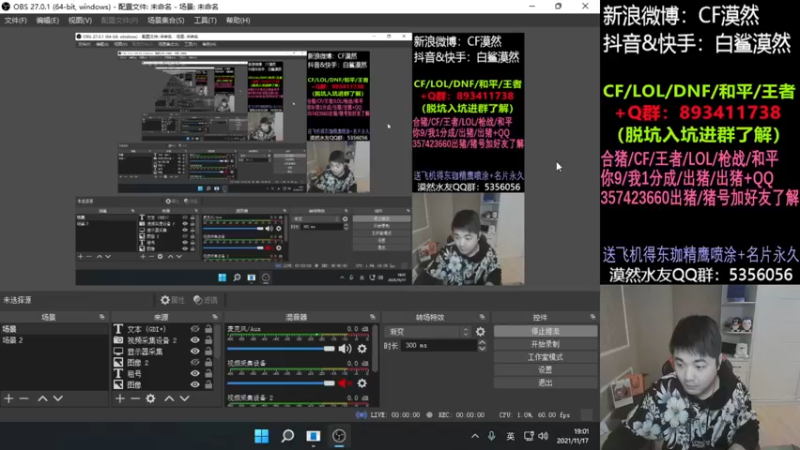
Task: Add a new scene with plus icon
Action: (8, 398)
